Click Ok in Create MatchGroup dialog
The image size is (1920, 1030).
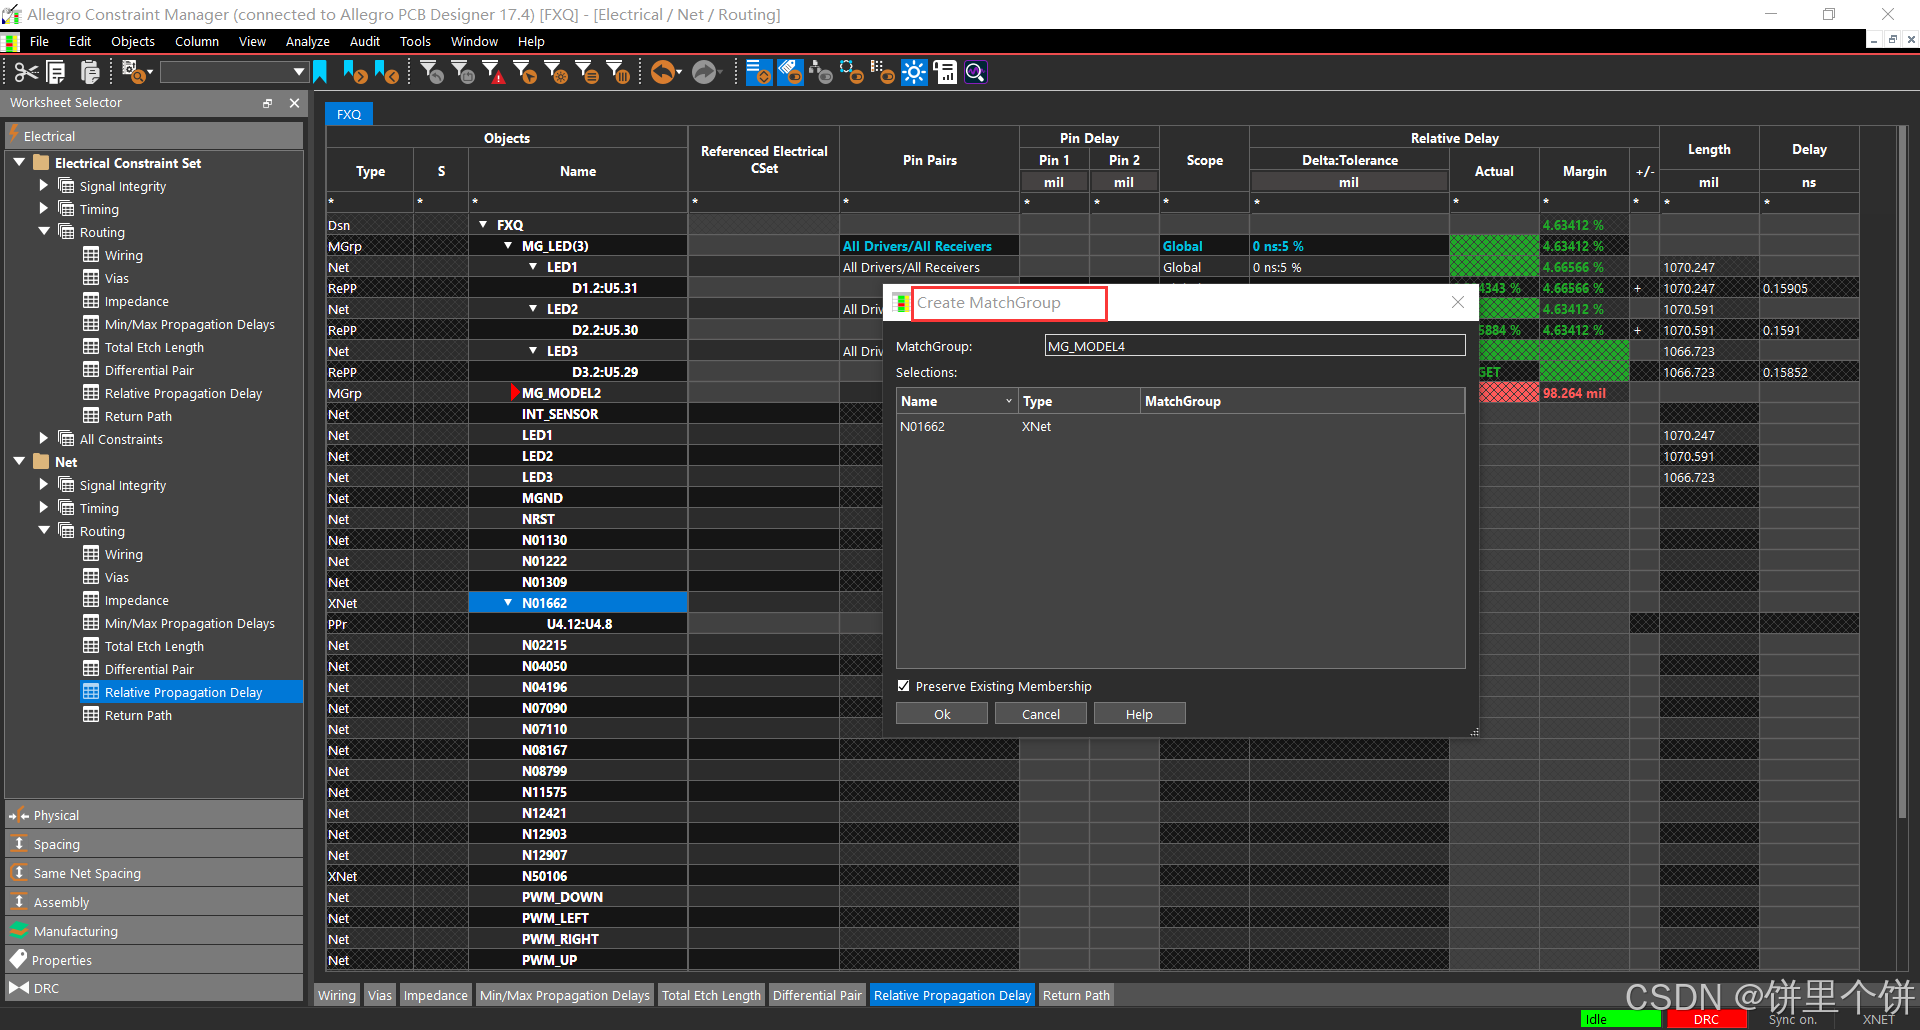[x=942, y=714]
